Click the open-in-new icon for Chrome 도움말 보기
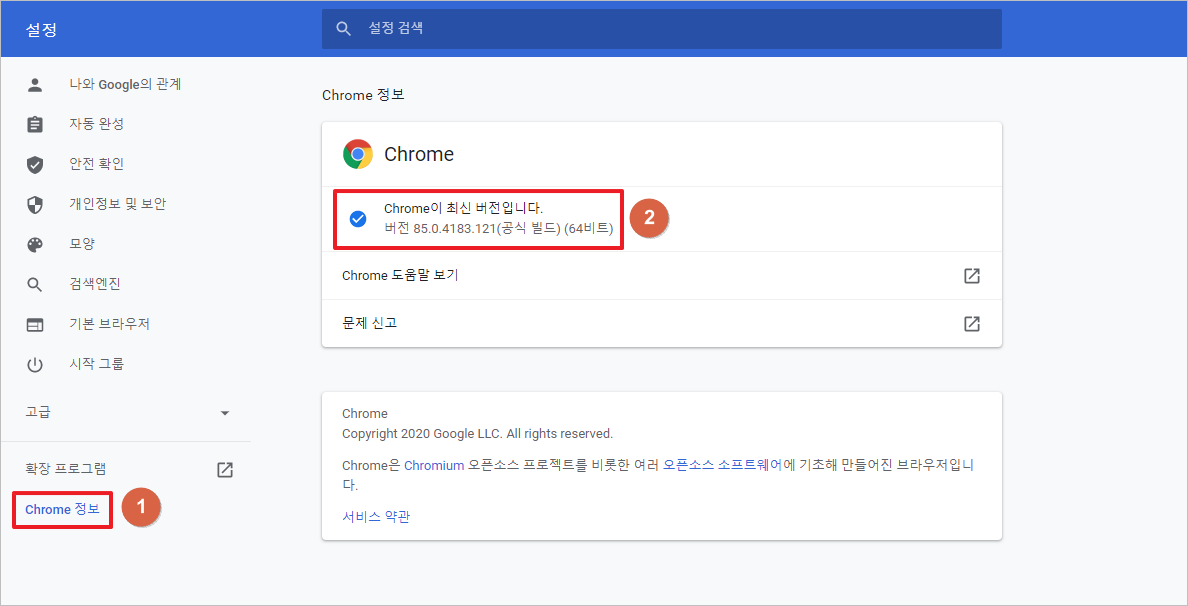 (x=972, y=276)
